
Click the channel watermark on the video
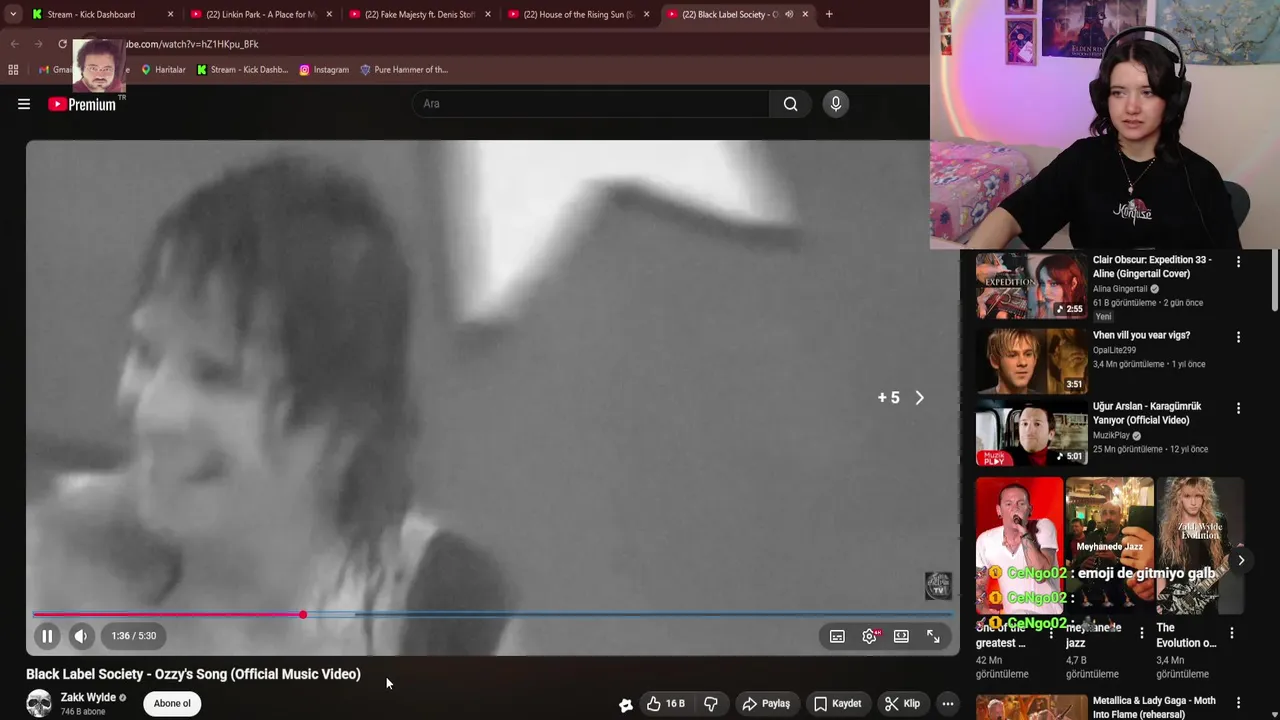tap(938, 586)
